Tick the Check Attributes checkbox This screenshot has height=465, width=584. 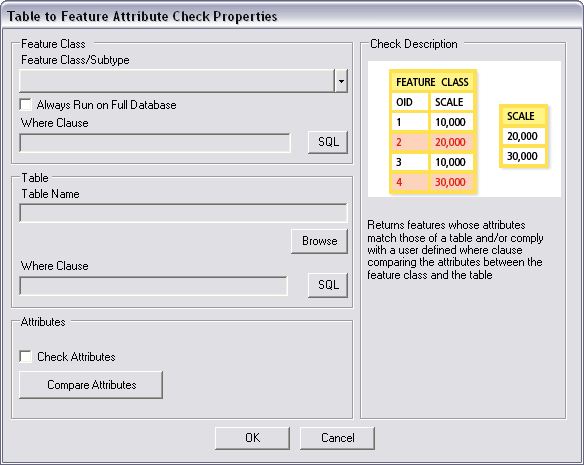coord(25,357)
